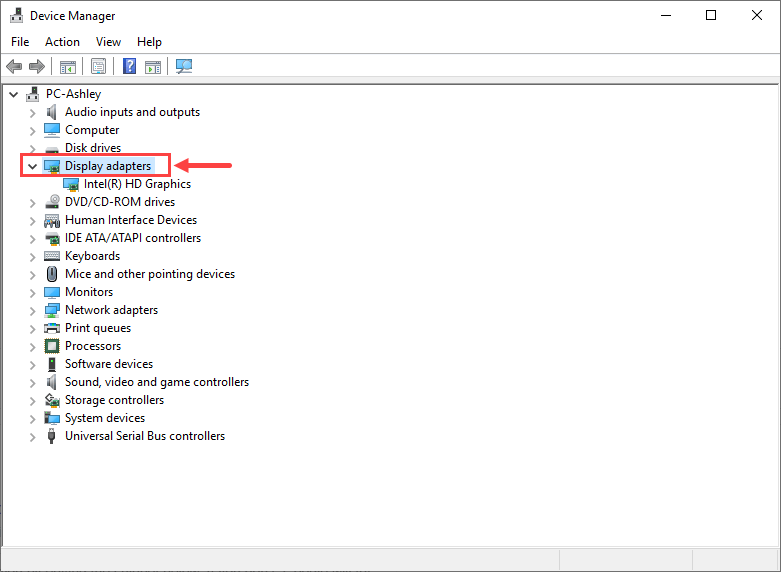
Task: Select IDE ATA/ATAPI controllers label
Action: (133, 238)
